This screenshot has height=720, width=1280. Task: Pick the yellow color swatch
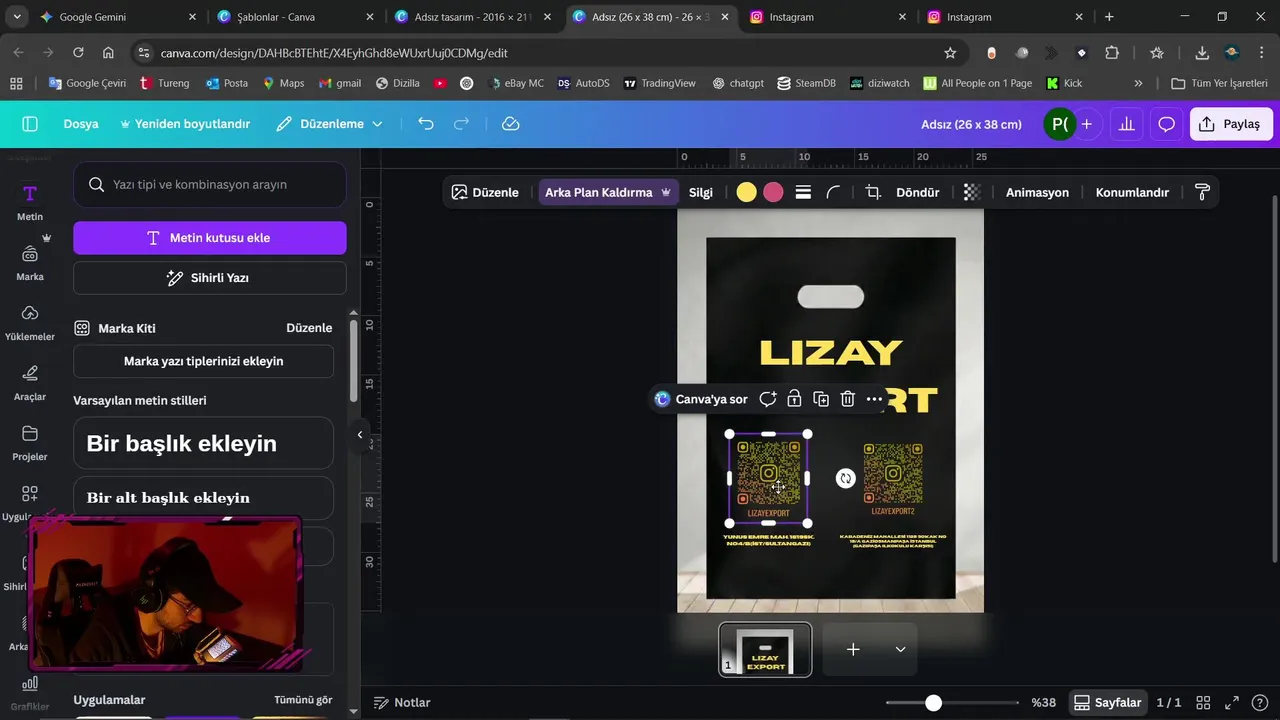click(x=746, y=192)
